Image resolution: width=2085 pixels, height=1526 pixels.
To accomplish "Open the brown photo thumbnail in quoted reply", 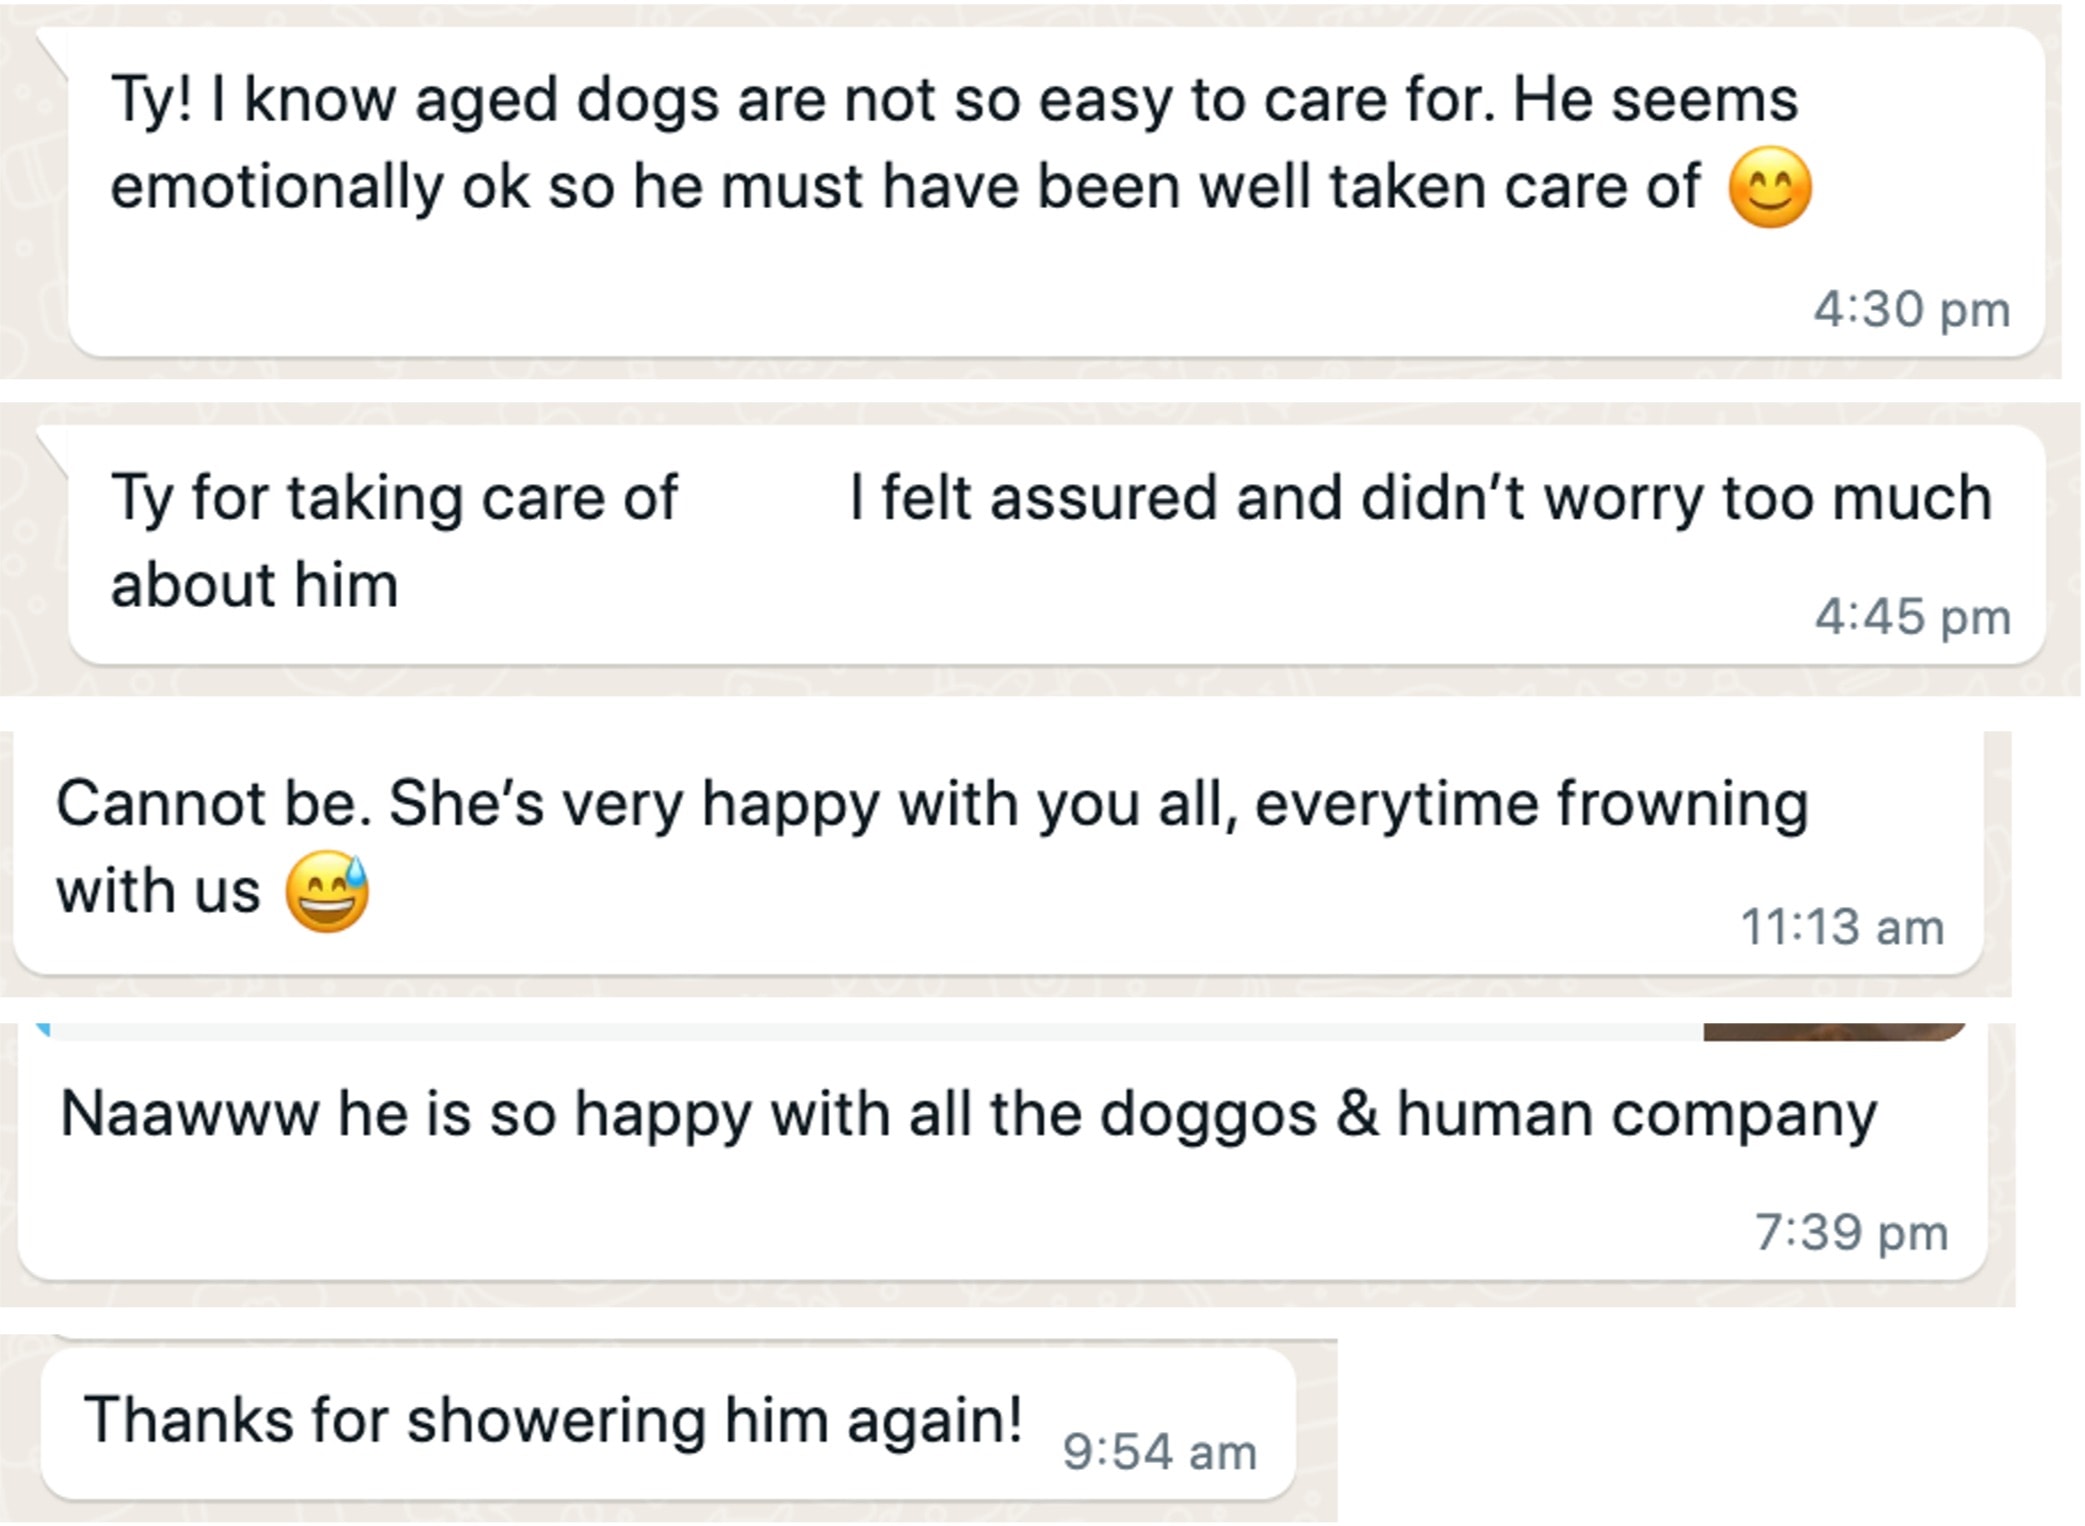I will click(1833, 1032).
